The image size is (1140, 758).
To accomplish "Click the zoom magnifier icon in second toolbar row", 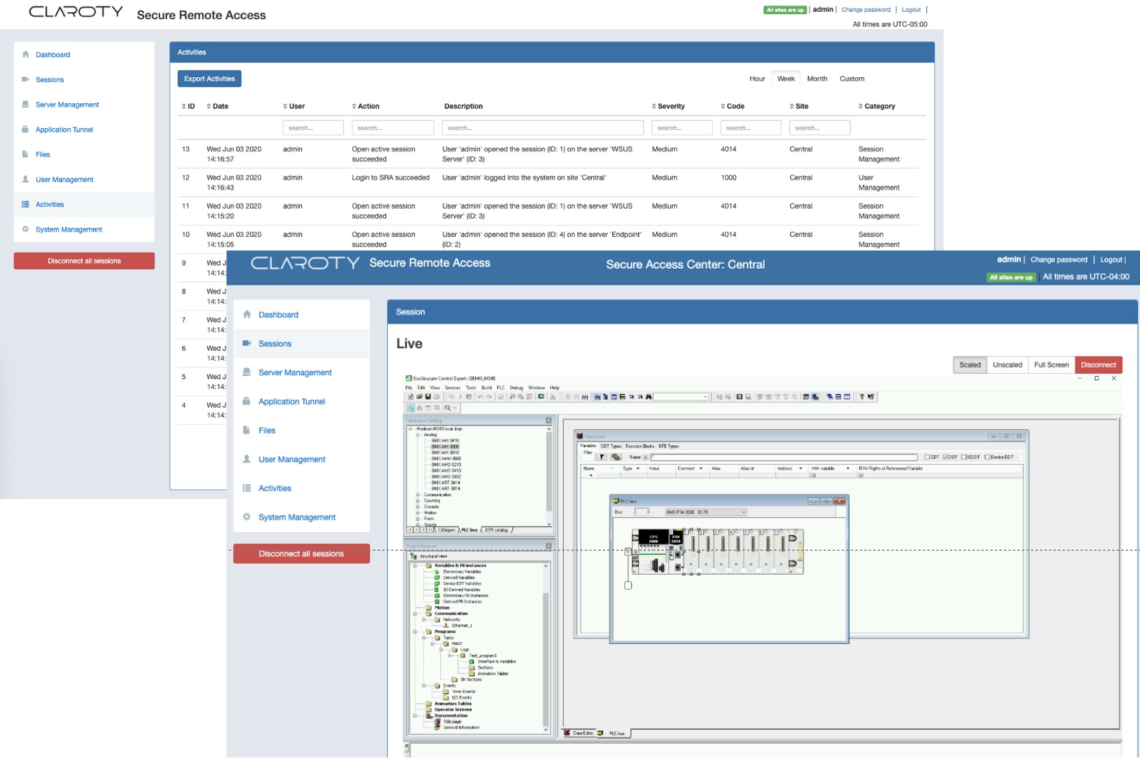I will point(448,408).
